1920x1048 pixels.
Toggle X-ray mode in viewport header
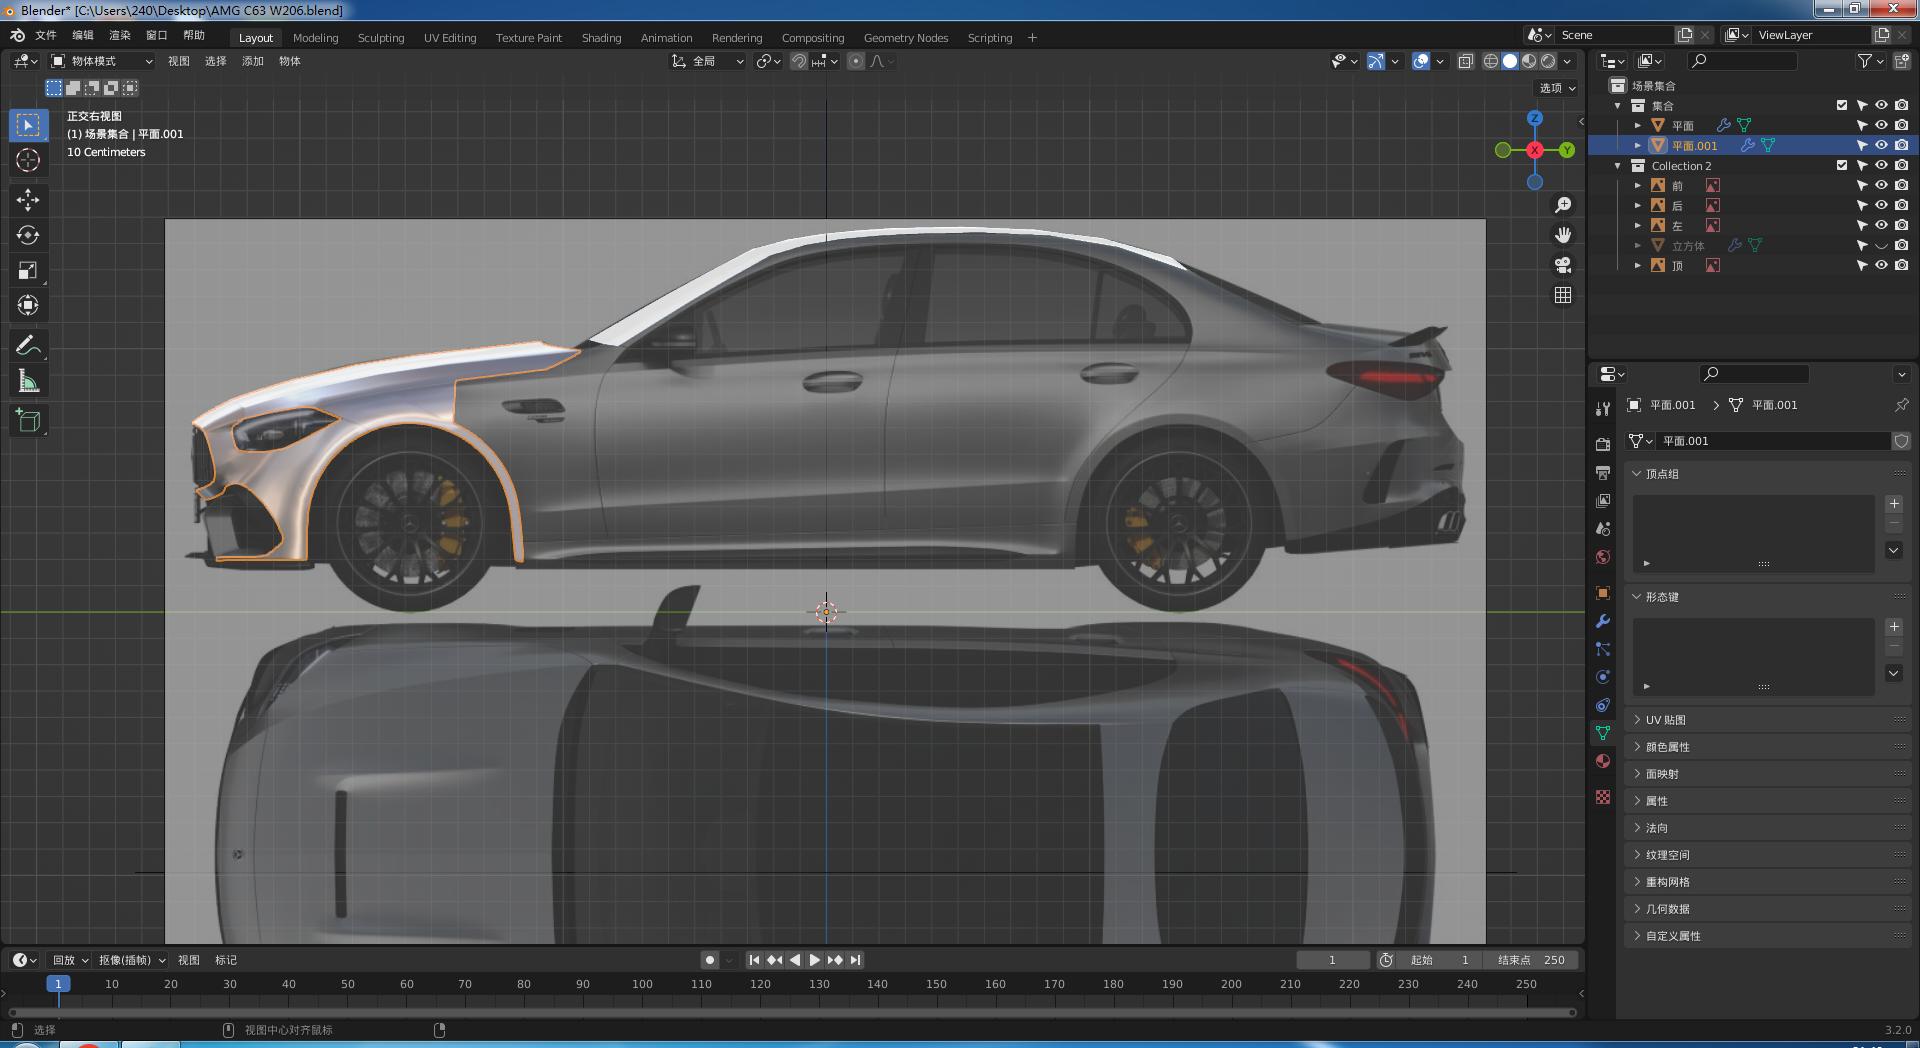coord(1465,61)
